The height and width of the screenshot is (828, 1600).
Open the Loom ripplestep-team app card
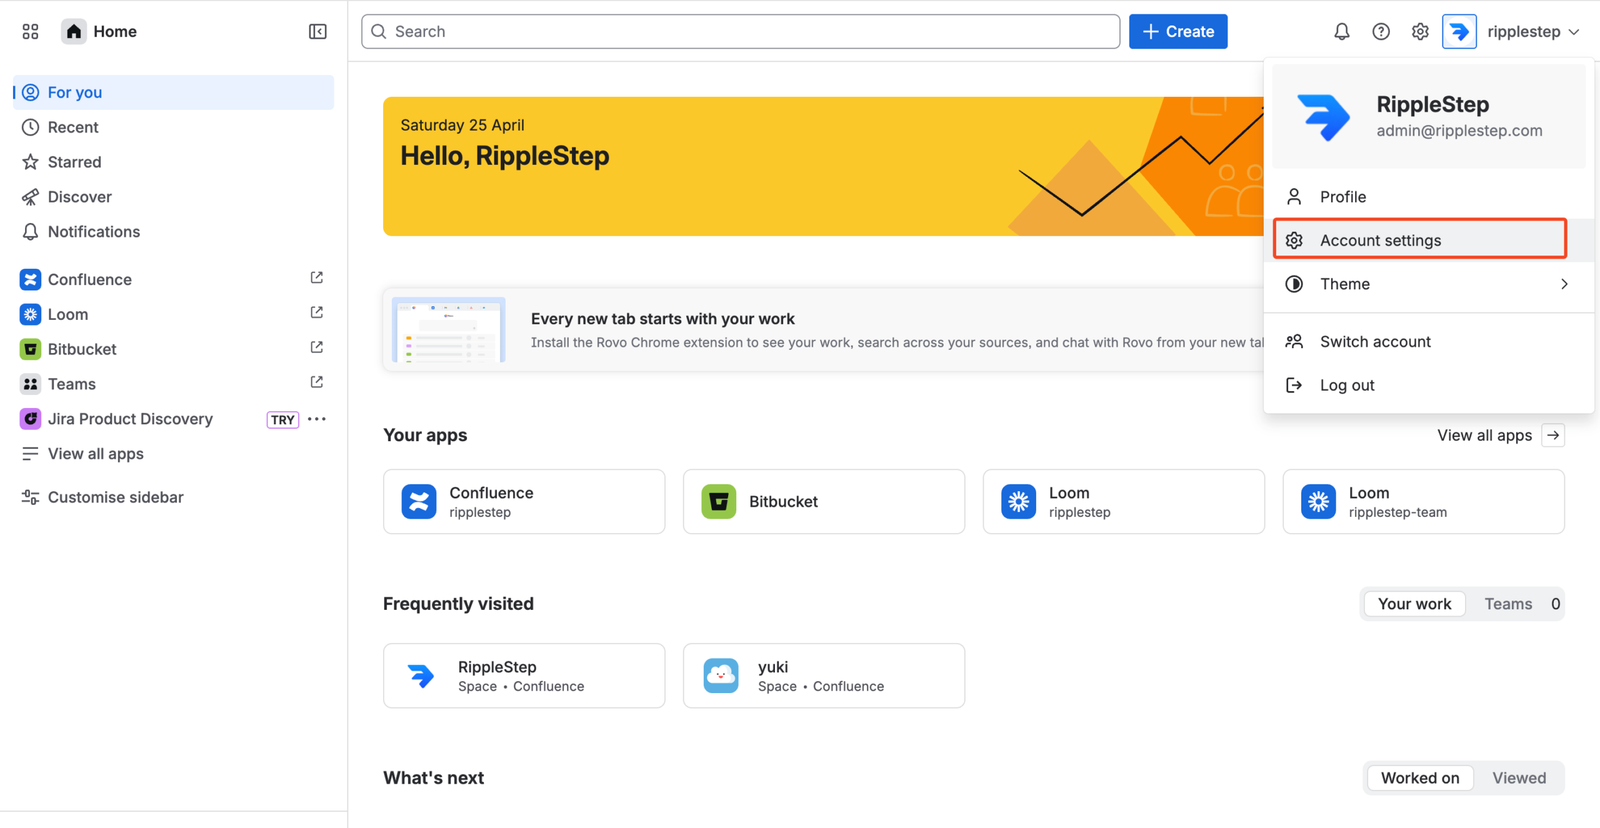point(1424,502)
